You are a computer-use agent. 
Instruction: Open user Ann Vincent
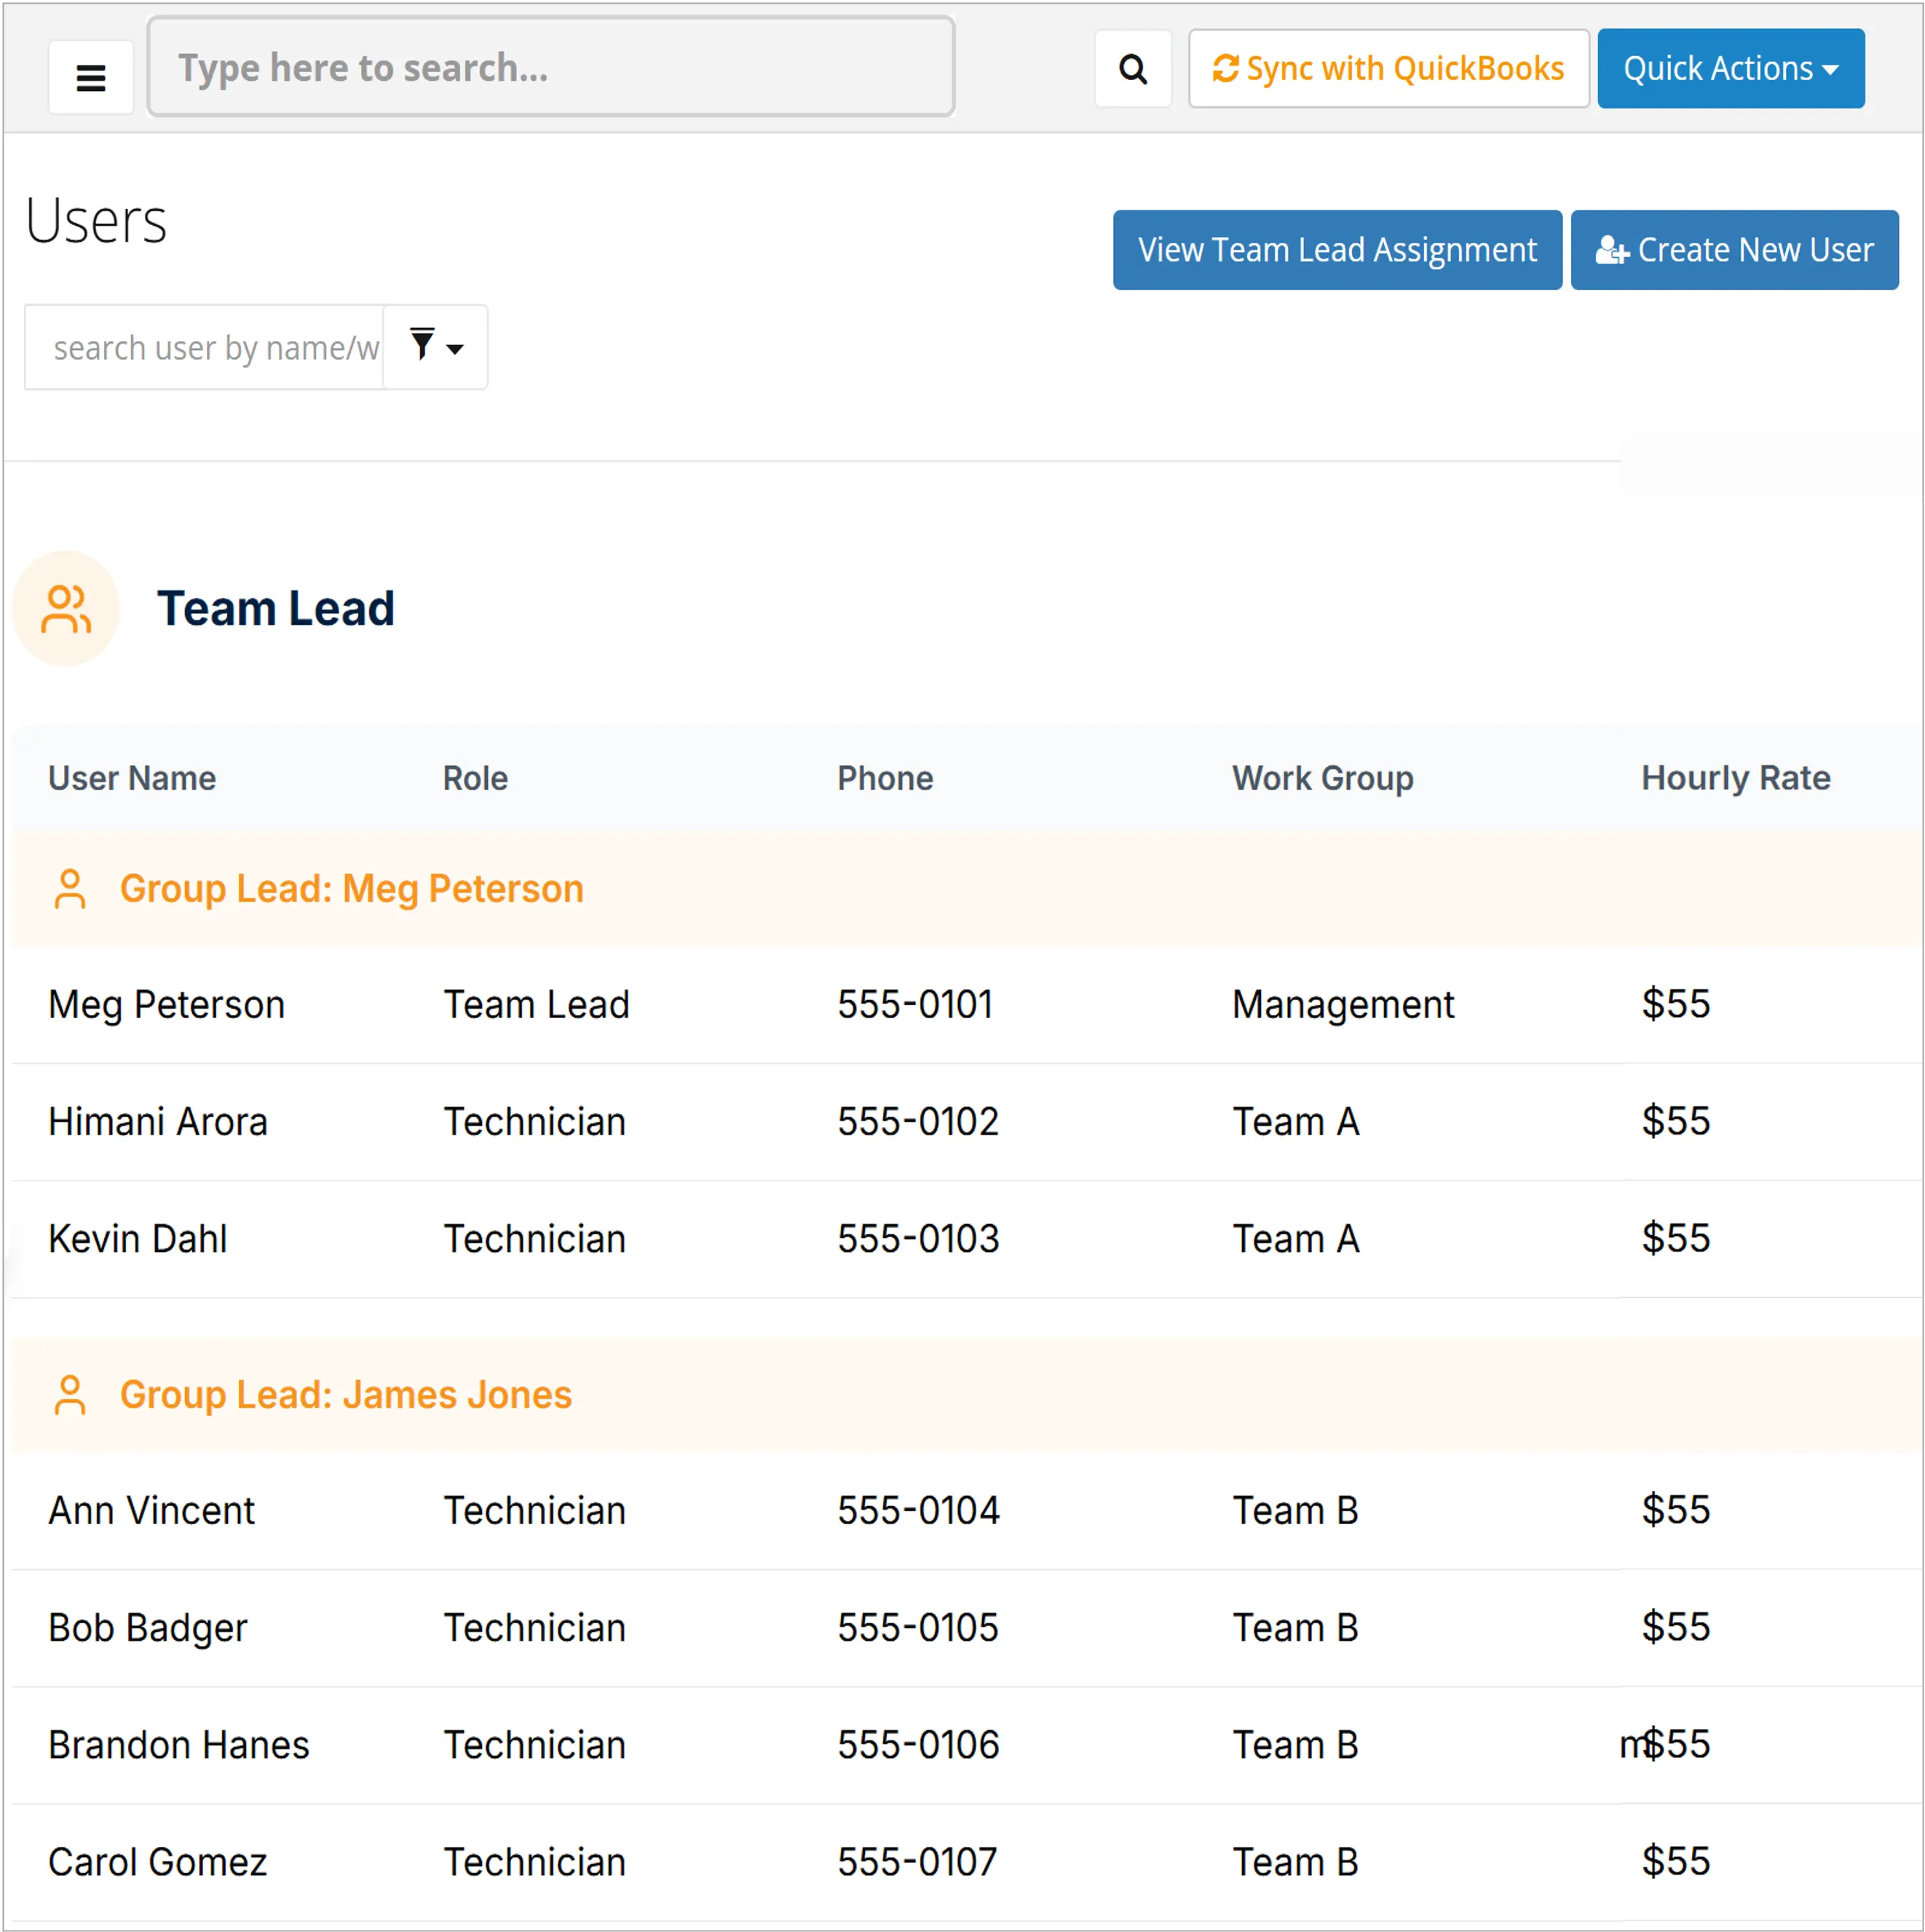point(152,1510)
